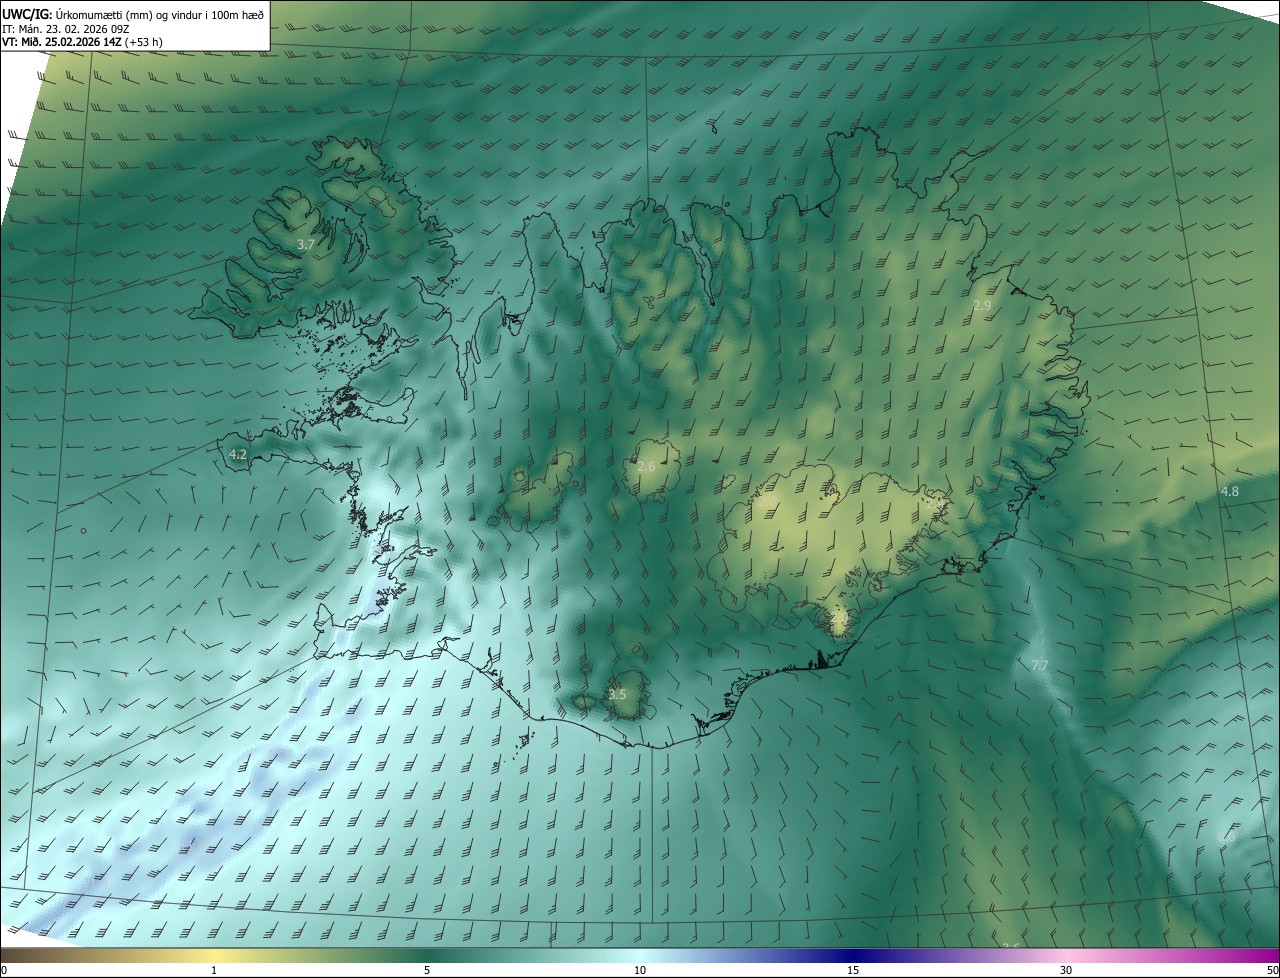
Task: Click the 2.9 value in east Iceland
Action: coord(982,305)
